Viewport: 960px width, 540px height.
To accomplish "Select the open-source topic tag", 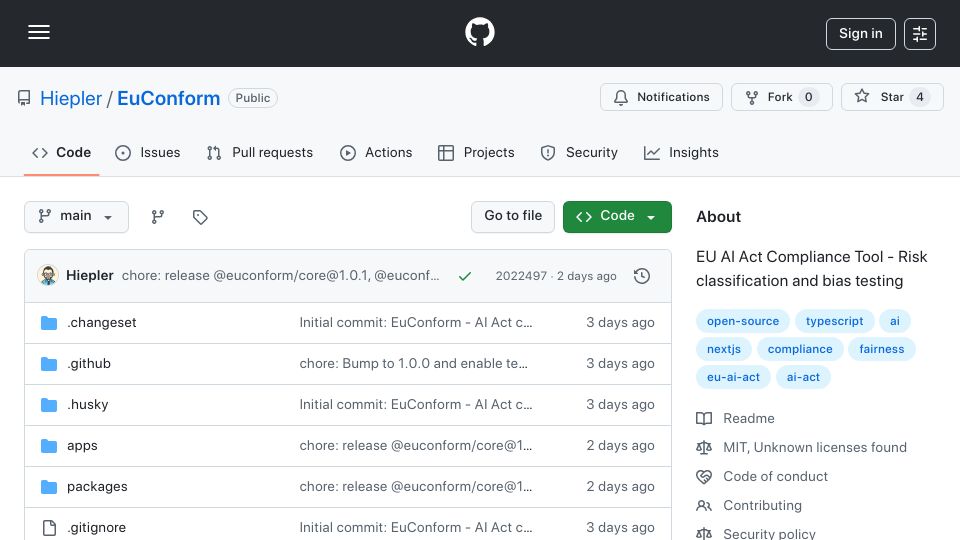I will click(743, 321).
